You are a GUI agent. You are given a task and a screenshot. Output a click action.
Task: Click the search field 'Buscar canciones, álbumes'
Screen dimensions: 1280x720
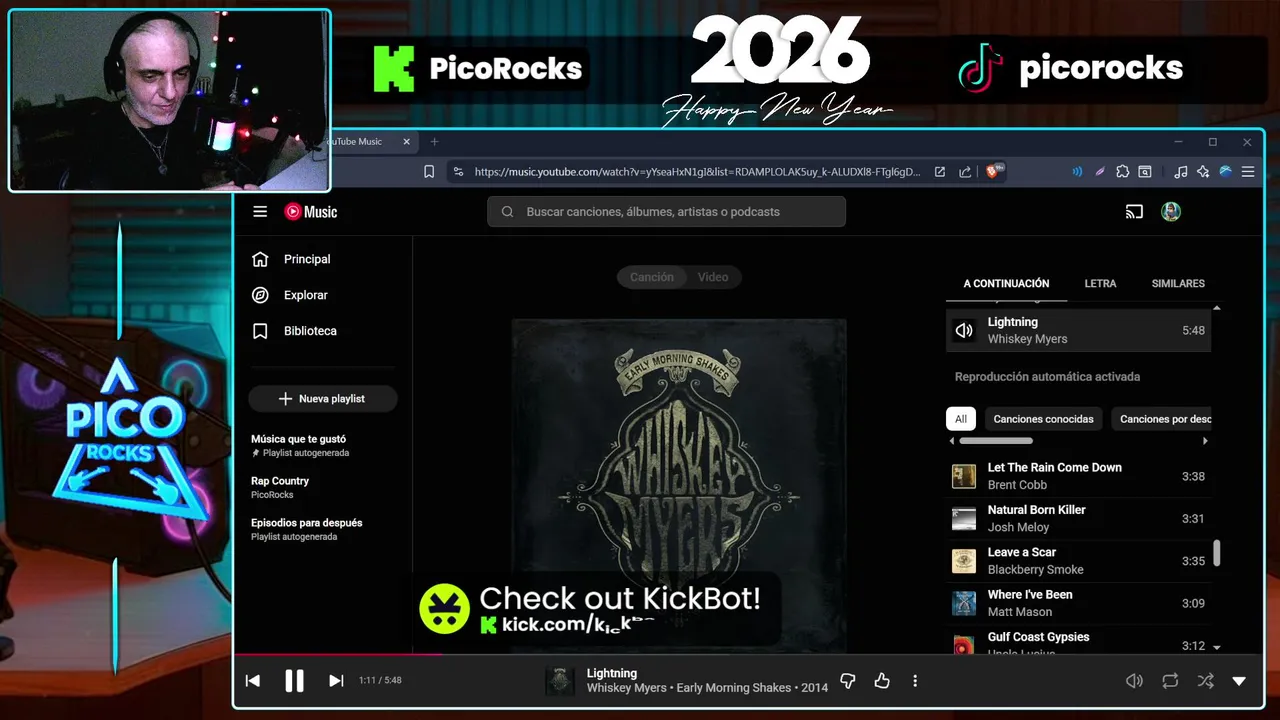click(x=666, y=211)
